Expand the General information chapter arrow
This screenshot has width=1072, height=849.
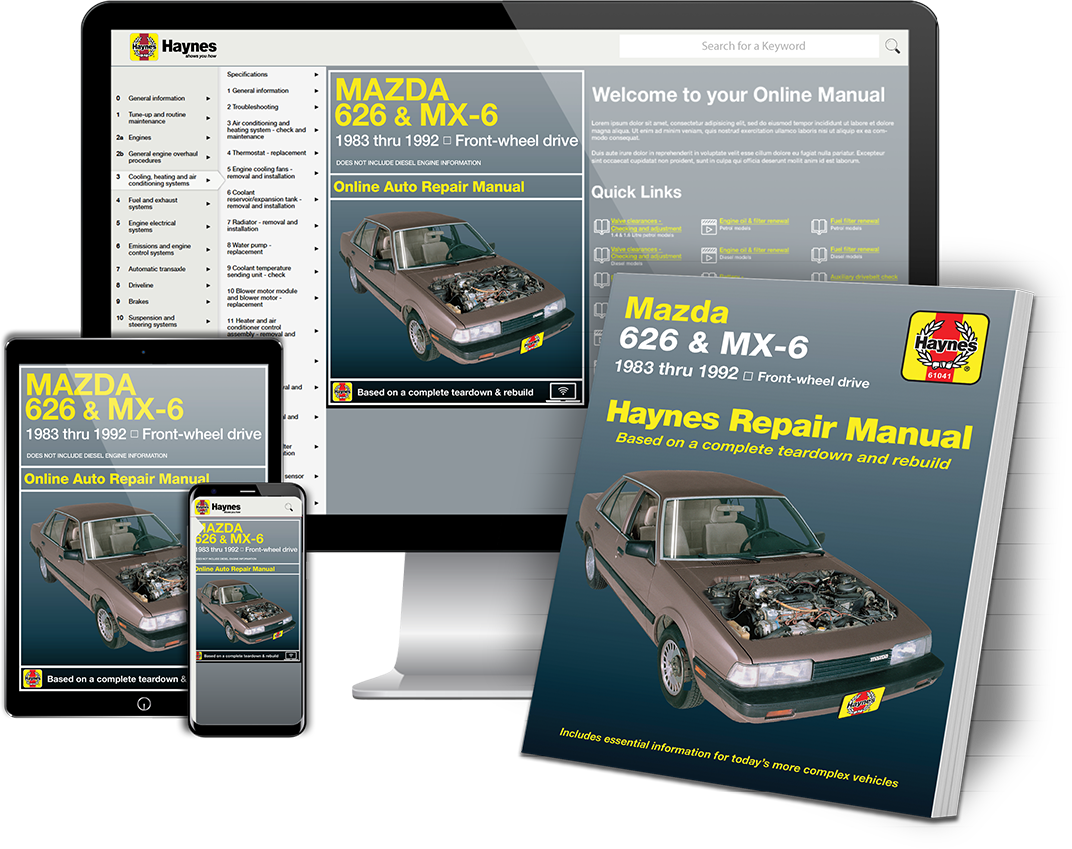(x=208, y=98)
